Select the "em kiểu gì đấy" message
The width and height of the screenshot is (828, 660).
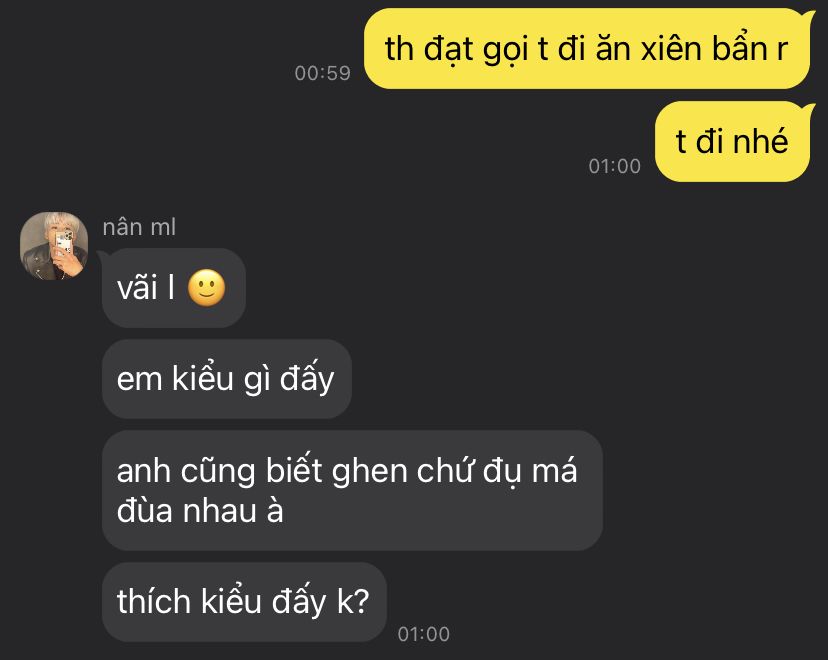click(x=227, y=379)
